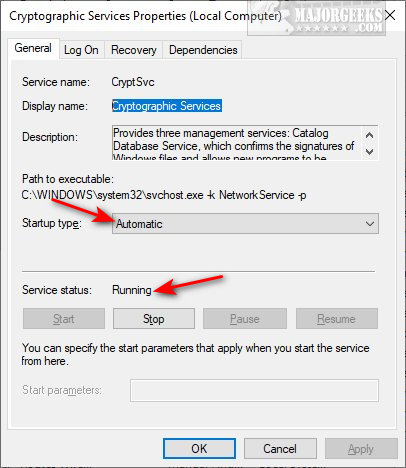Viewport: 406px width, 468px height.
Task: Expand the Startup type dropdown
Action: coord(245,224)
